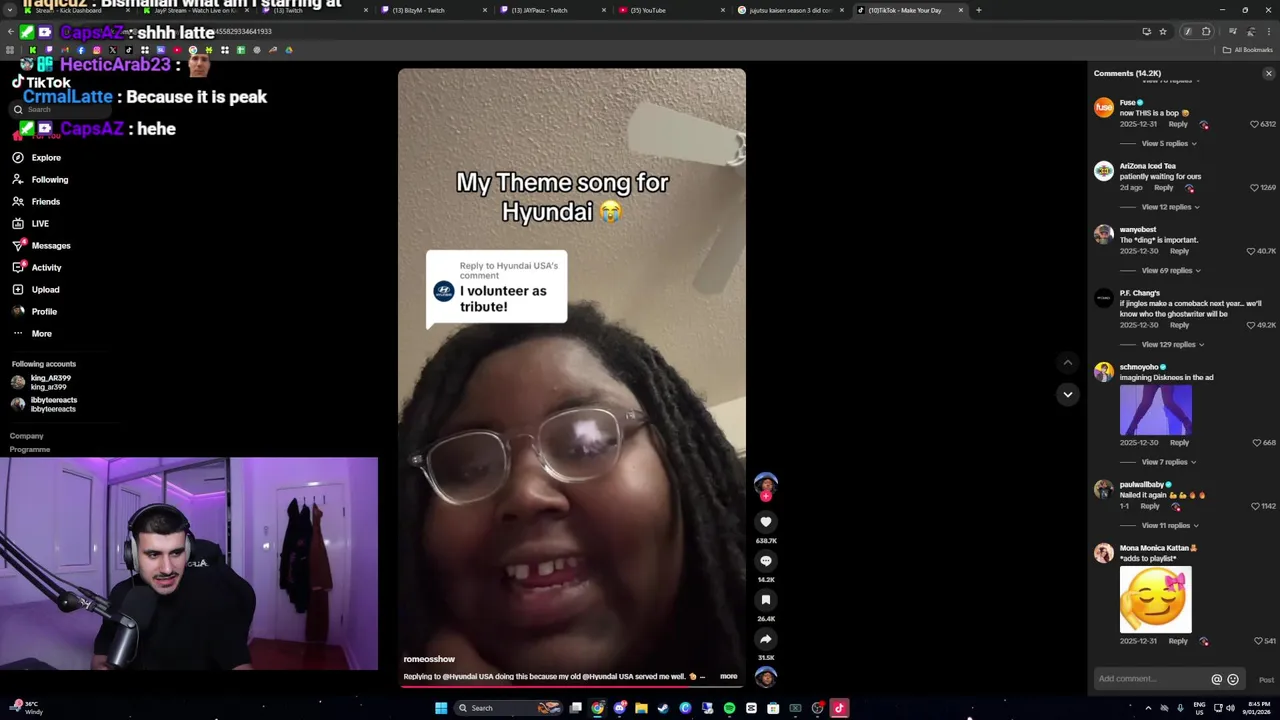Reply to paulwallbaby's comment
This screenshot has width=1280, height=720.
click(x=1150, y=506)
